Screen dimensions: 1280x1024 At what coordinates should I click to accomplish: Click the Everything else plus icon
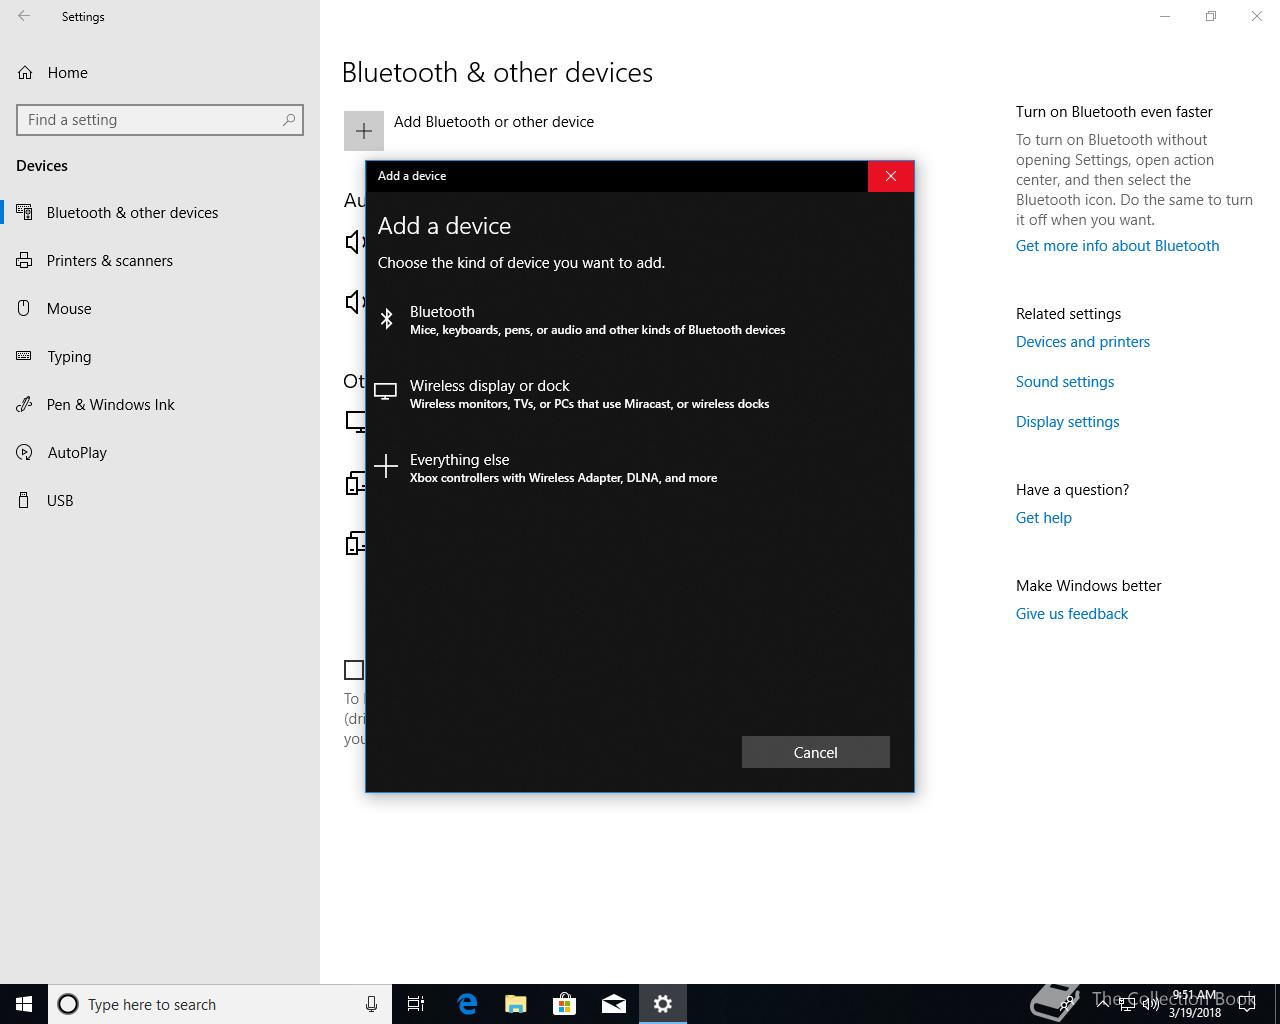click(x=386, y=466)
